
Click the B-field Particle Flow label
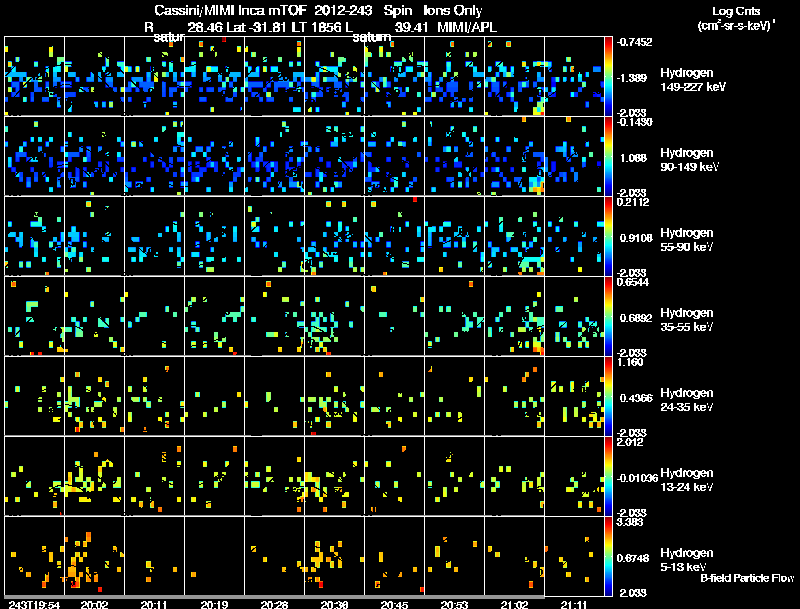point(747,578)
